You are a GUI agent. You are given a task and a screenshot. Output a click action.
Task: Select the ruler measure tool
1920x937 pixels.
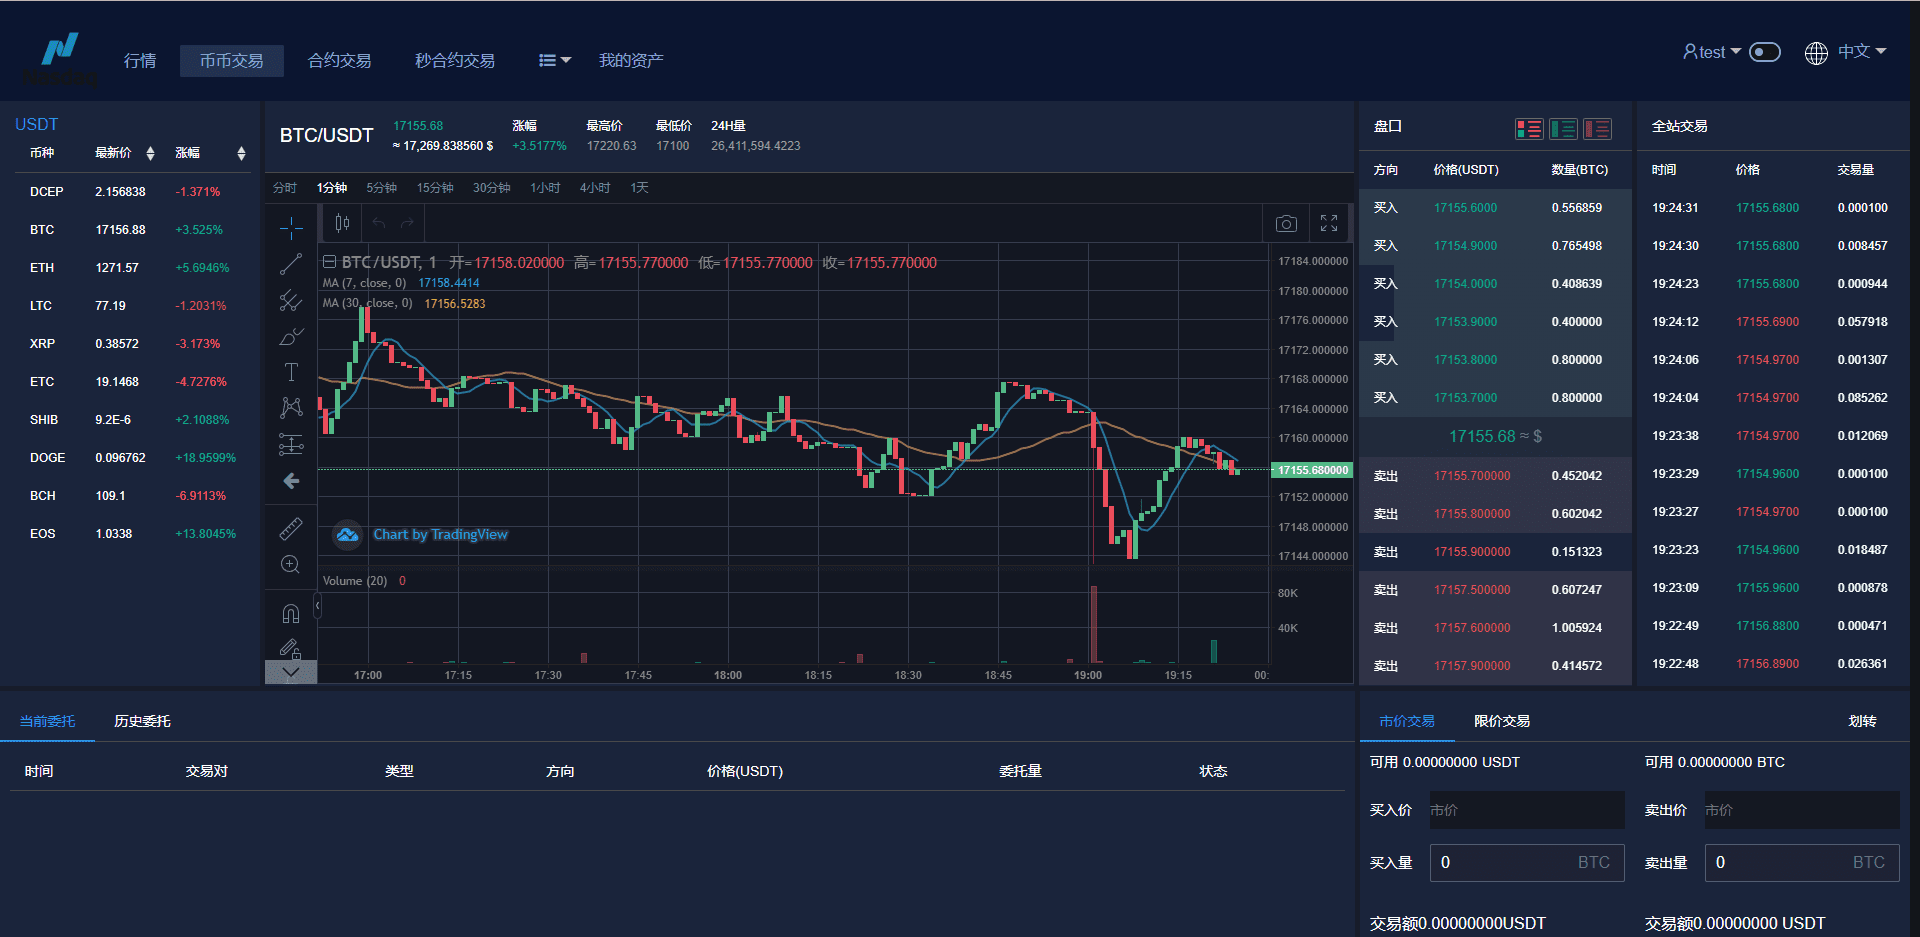click(291, 528)
